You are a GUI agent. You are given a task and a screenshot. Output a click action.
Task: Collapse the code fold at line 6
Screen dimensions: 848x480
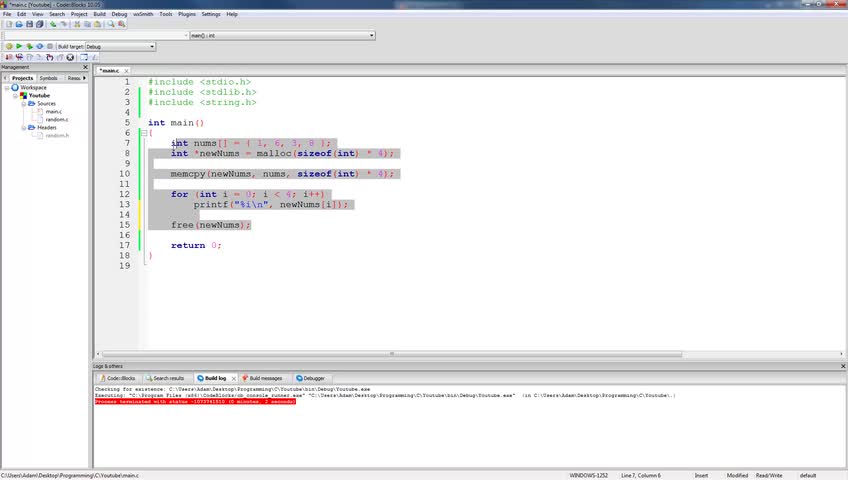tap(144, 133)
